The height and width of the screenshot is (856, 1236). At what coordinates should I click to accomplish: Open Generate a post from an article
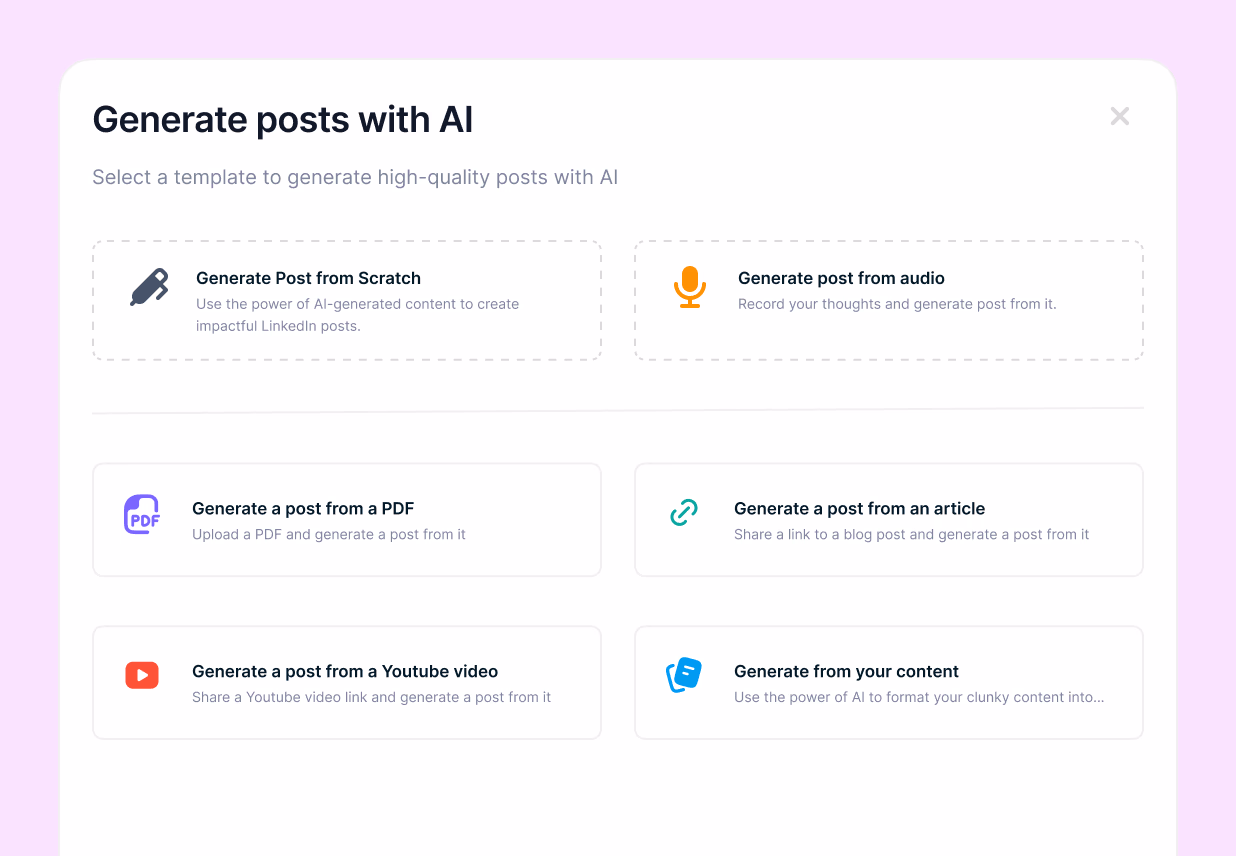[888, 519]
